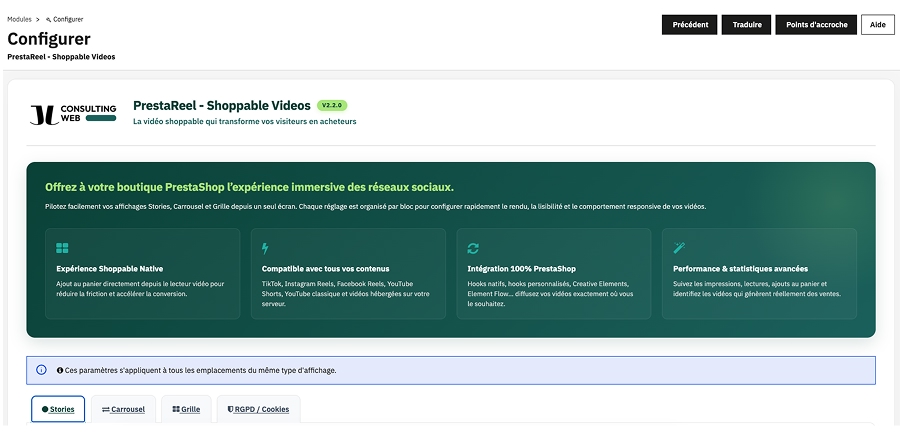Open the Traduire button

tap(746, 25)
